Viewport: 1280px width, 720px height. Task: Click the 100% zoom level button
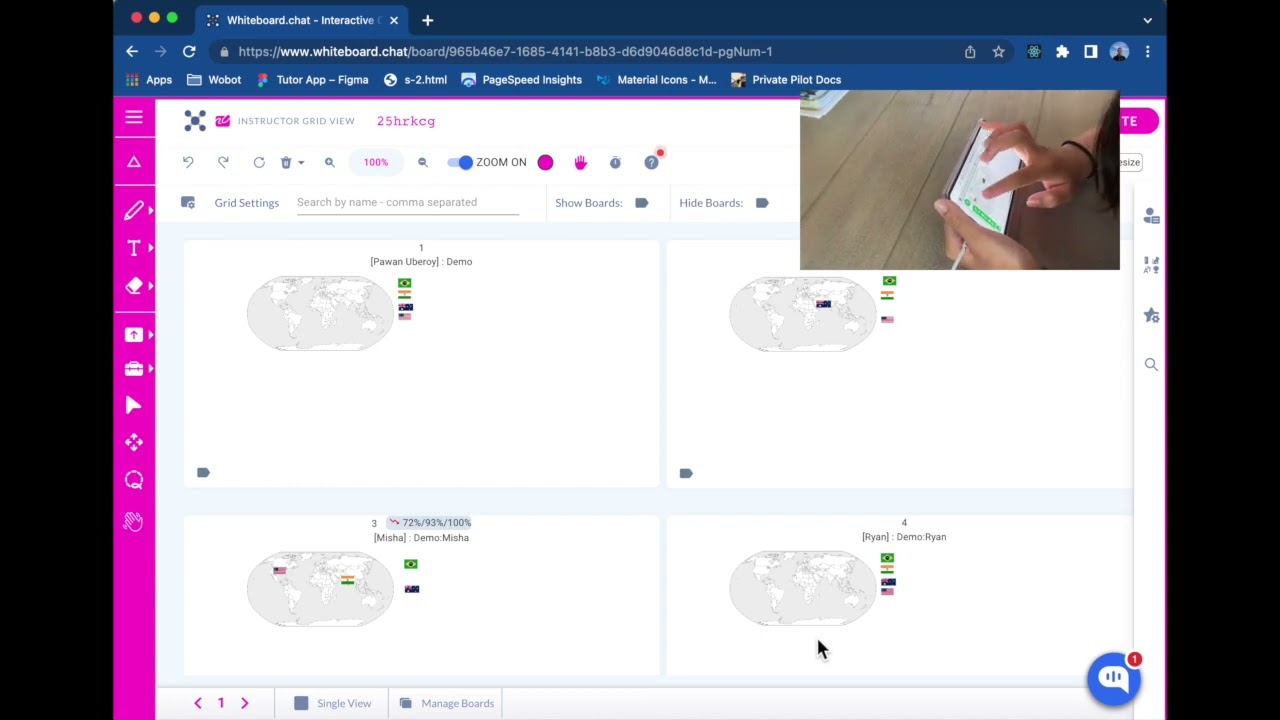[376, 162]
